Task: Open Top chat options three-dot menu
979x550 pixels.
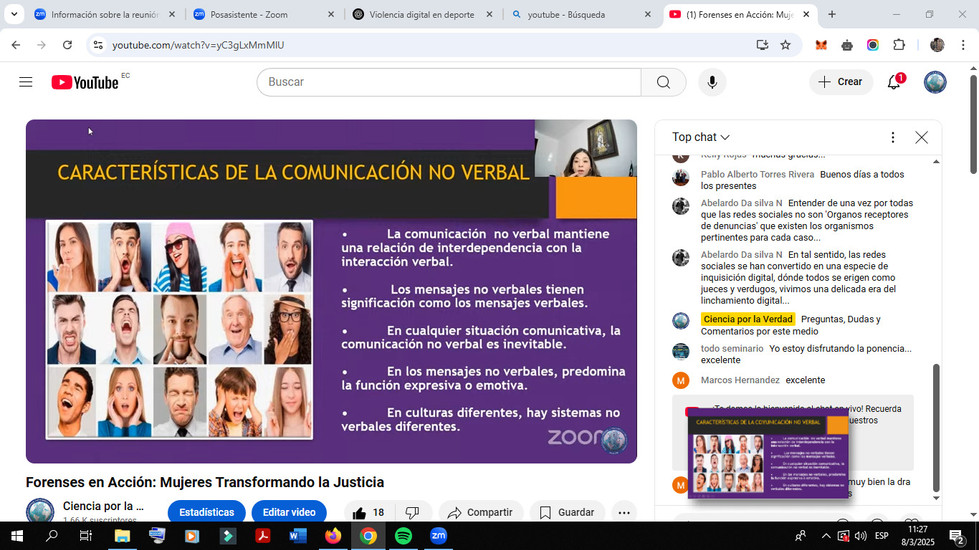Action: coord(892,137)
